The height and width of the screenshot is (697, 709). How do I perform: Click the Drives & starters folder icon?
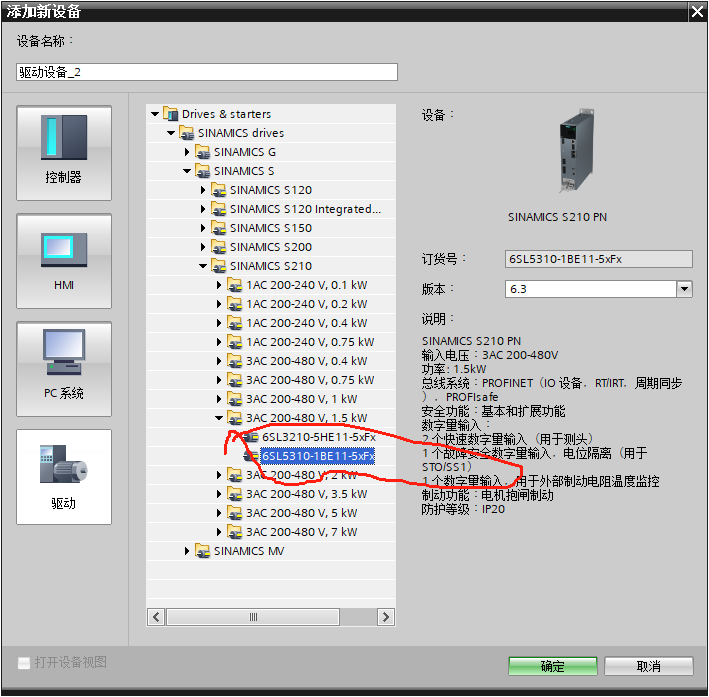(x=170, y=114)
